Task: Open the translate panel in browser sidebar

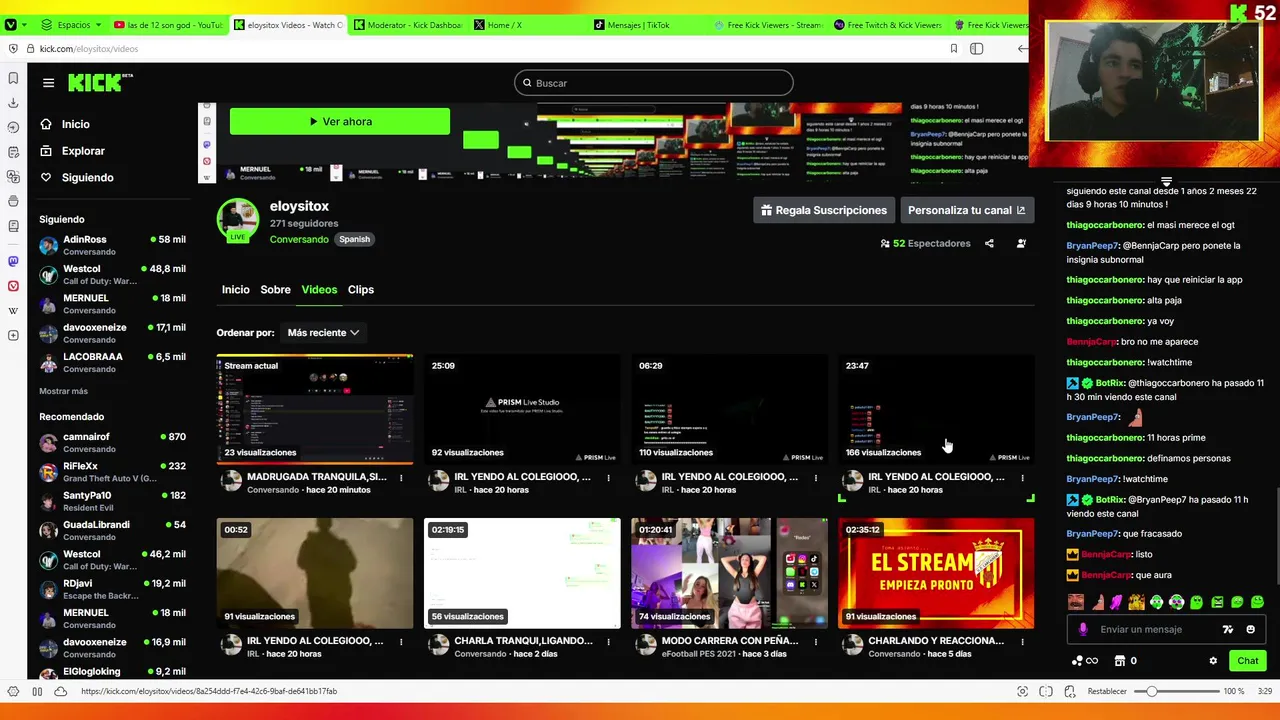Action: point(13,177)
